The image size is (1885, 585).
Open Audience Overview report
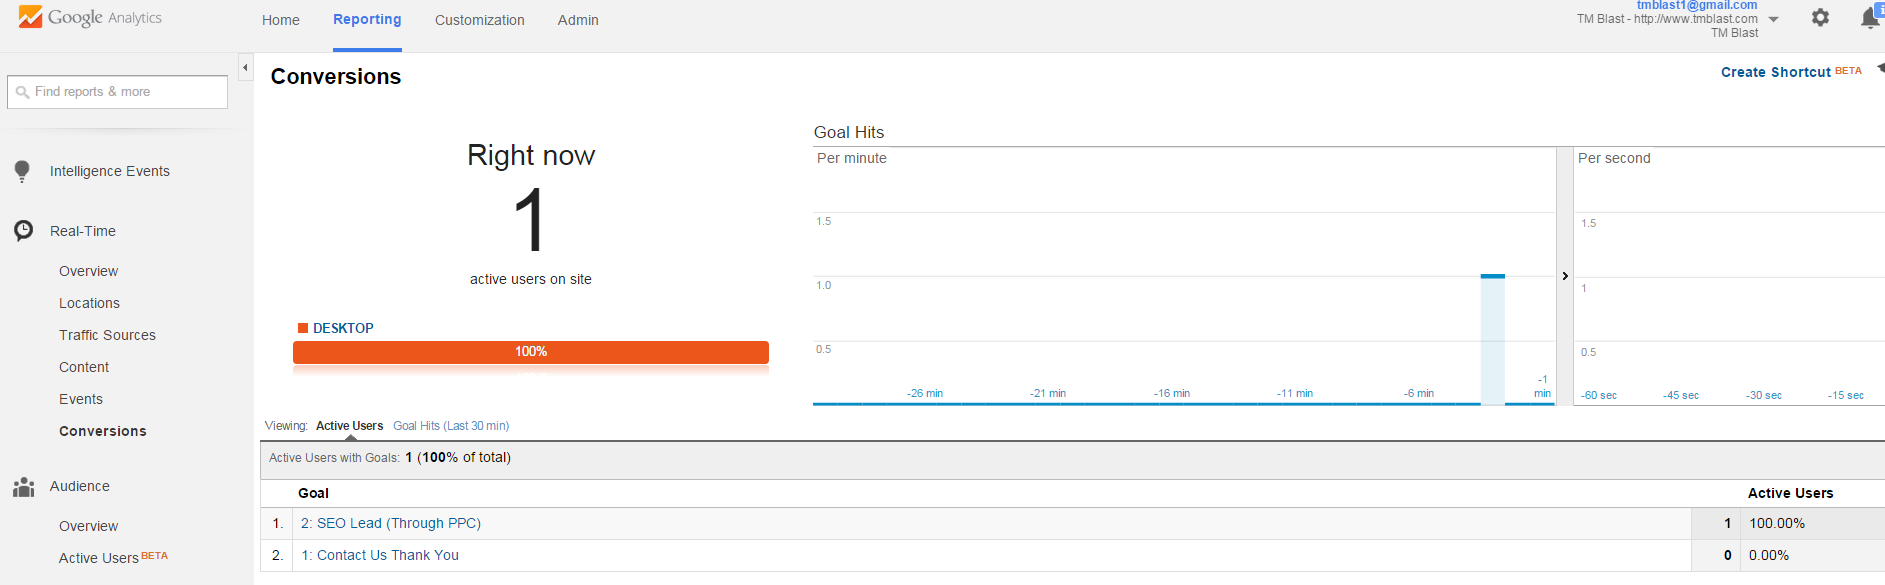88,526
